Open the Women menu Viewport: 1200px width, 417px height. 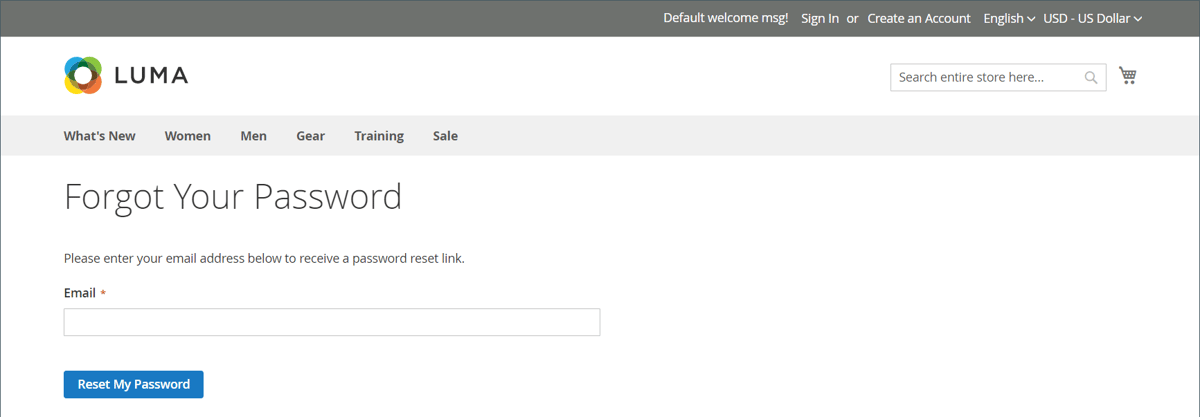[x=188, y=136]
